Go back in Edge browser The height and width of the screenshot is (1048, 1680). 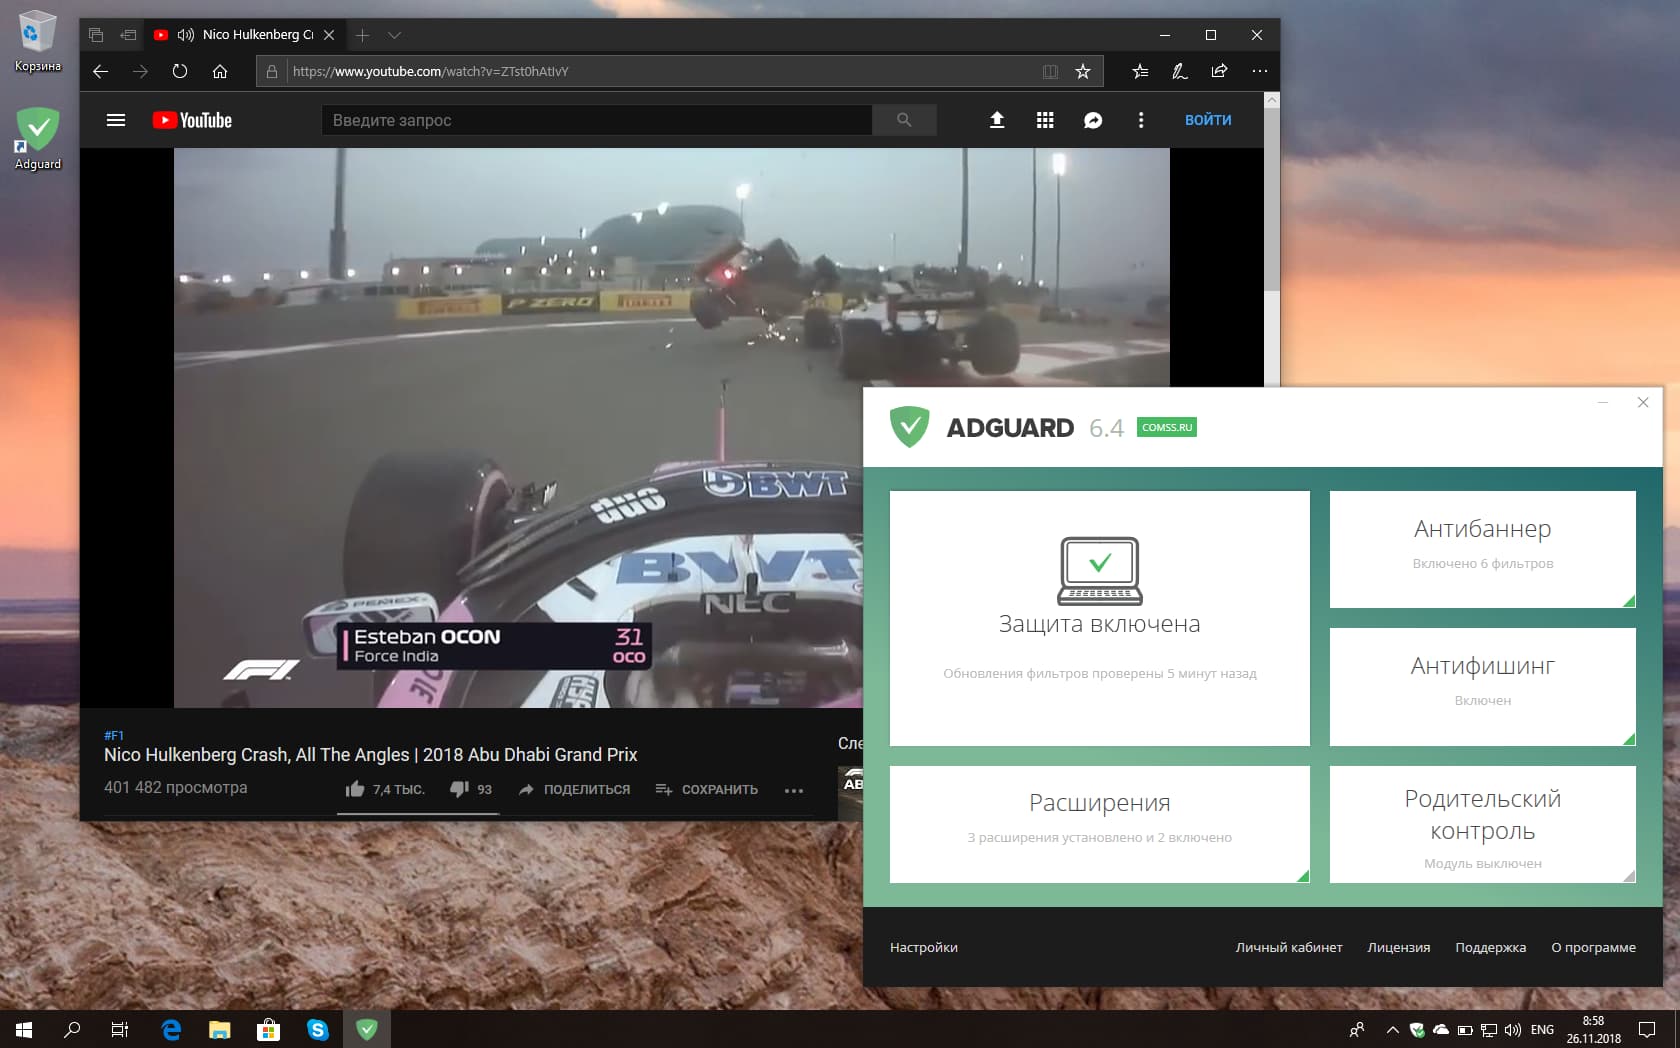[x=100, y=71]
